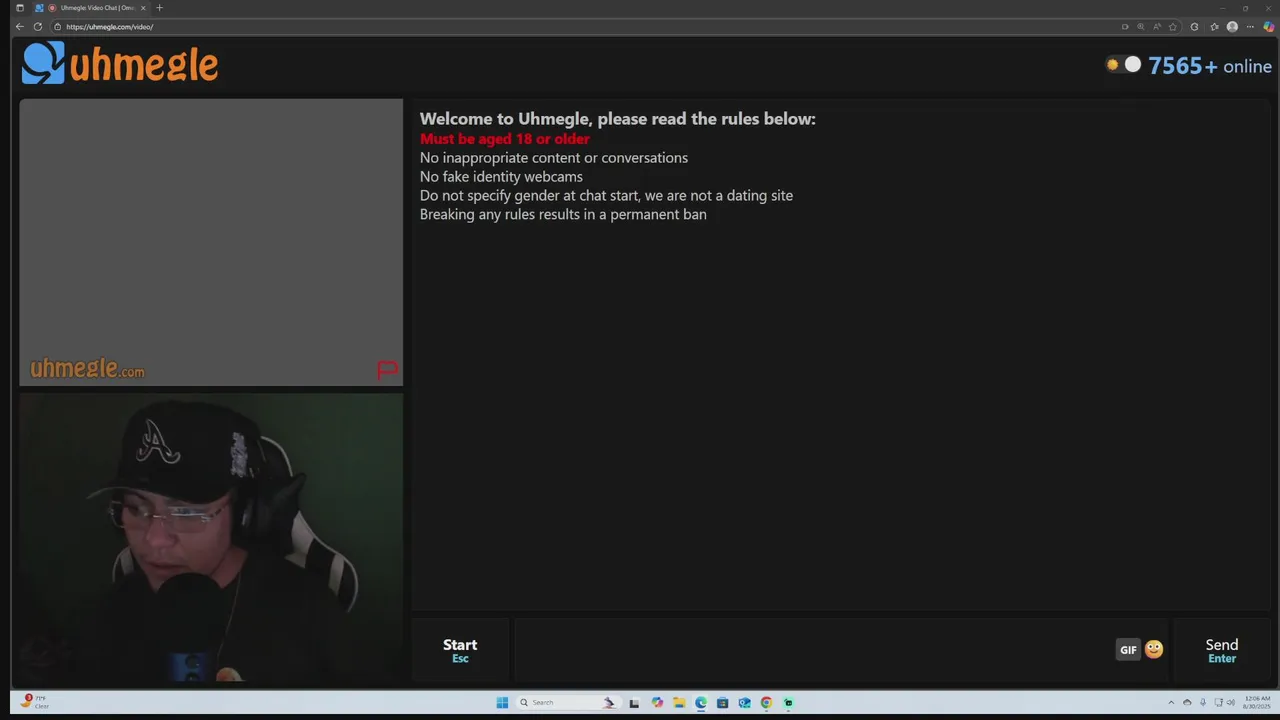Launch Copilot from the taskbar
The width and height of the screenshot is (1280, 720).
pos(657,702)
